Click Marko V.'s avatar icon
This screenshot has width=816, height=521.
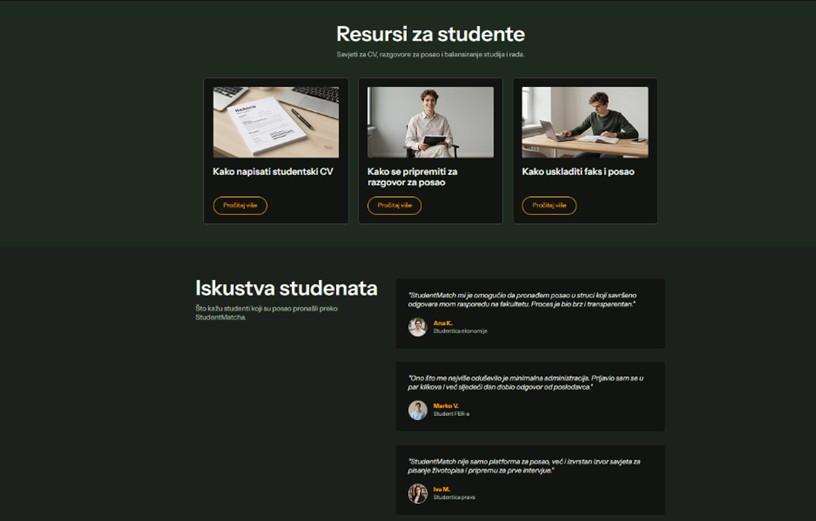point(417,410)
